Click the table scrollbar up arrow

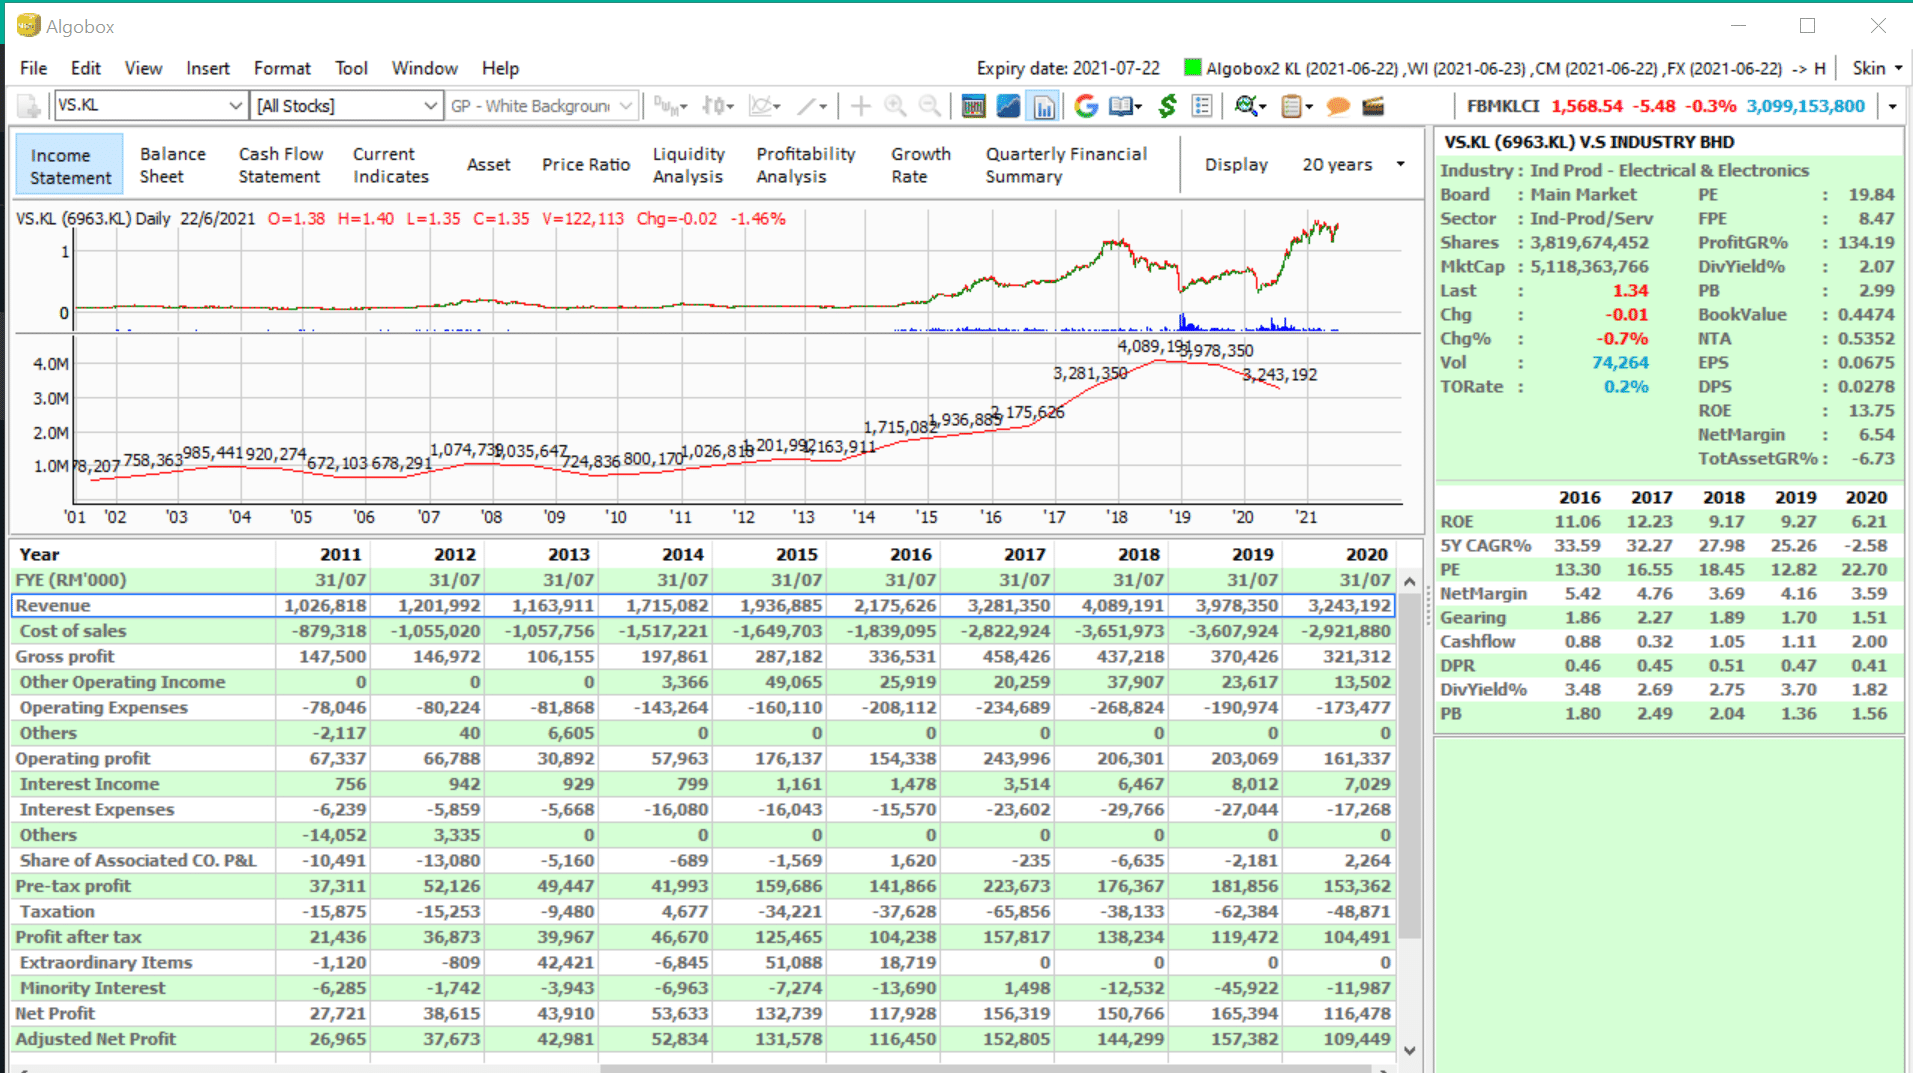click(1409, 581)
